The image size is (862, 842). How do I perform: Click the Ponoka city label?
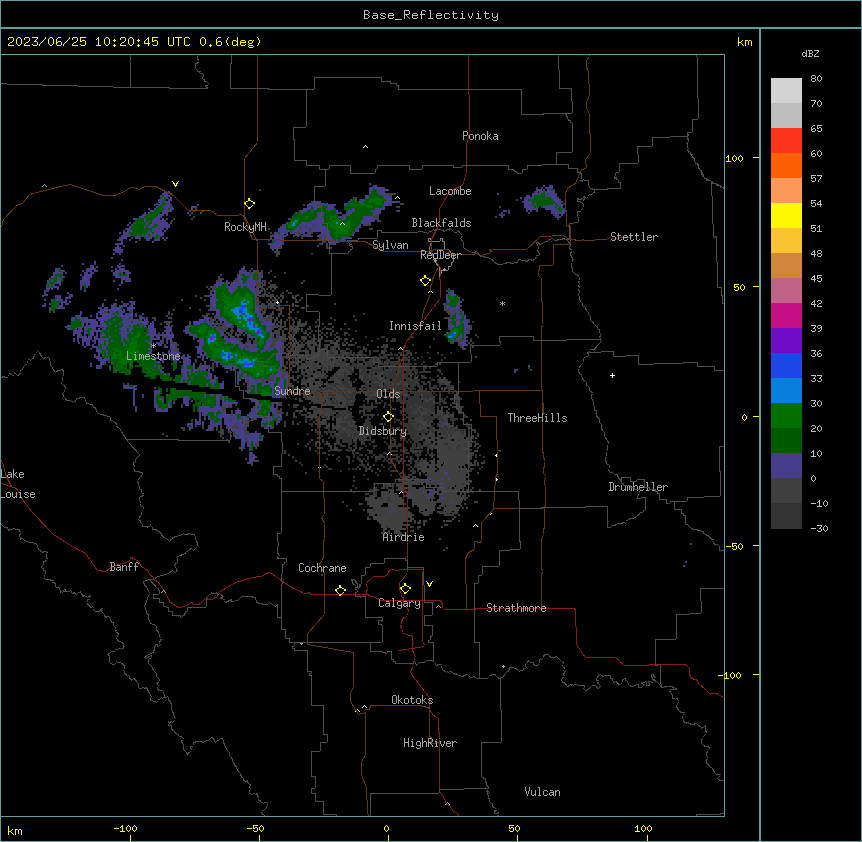[x=480, y=136]
